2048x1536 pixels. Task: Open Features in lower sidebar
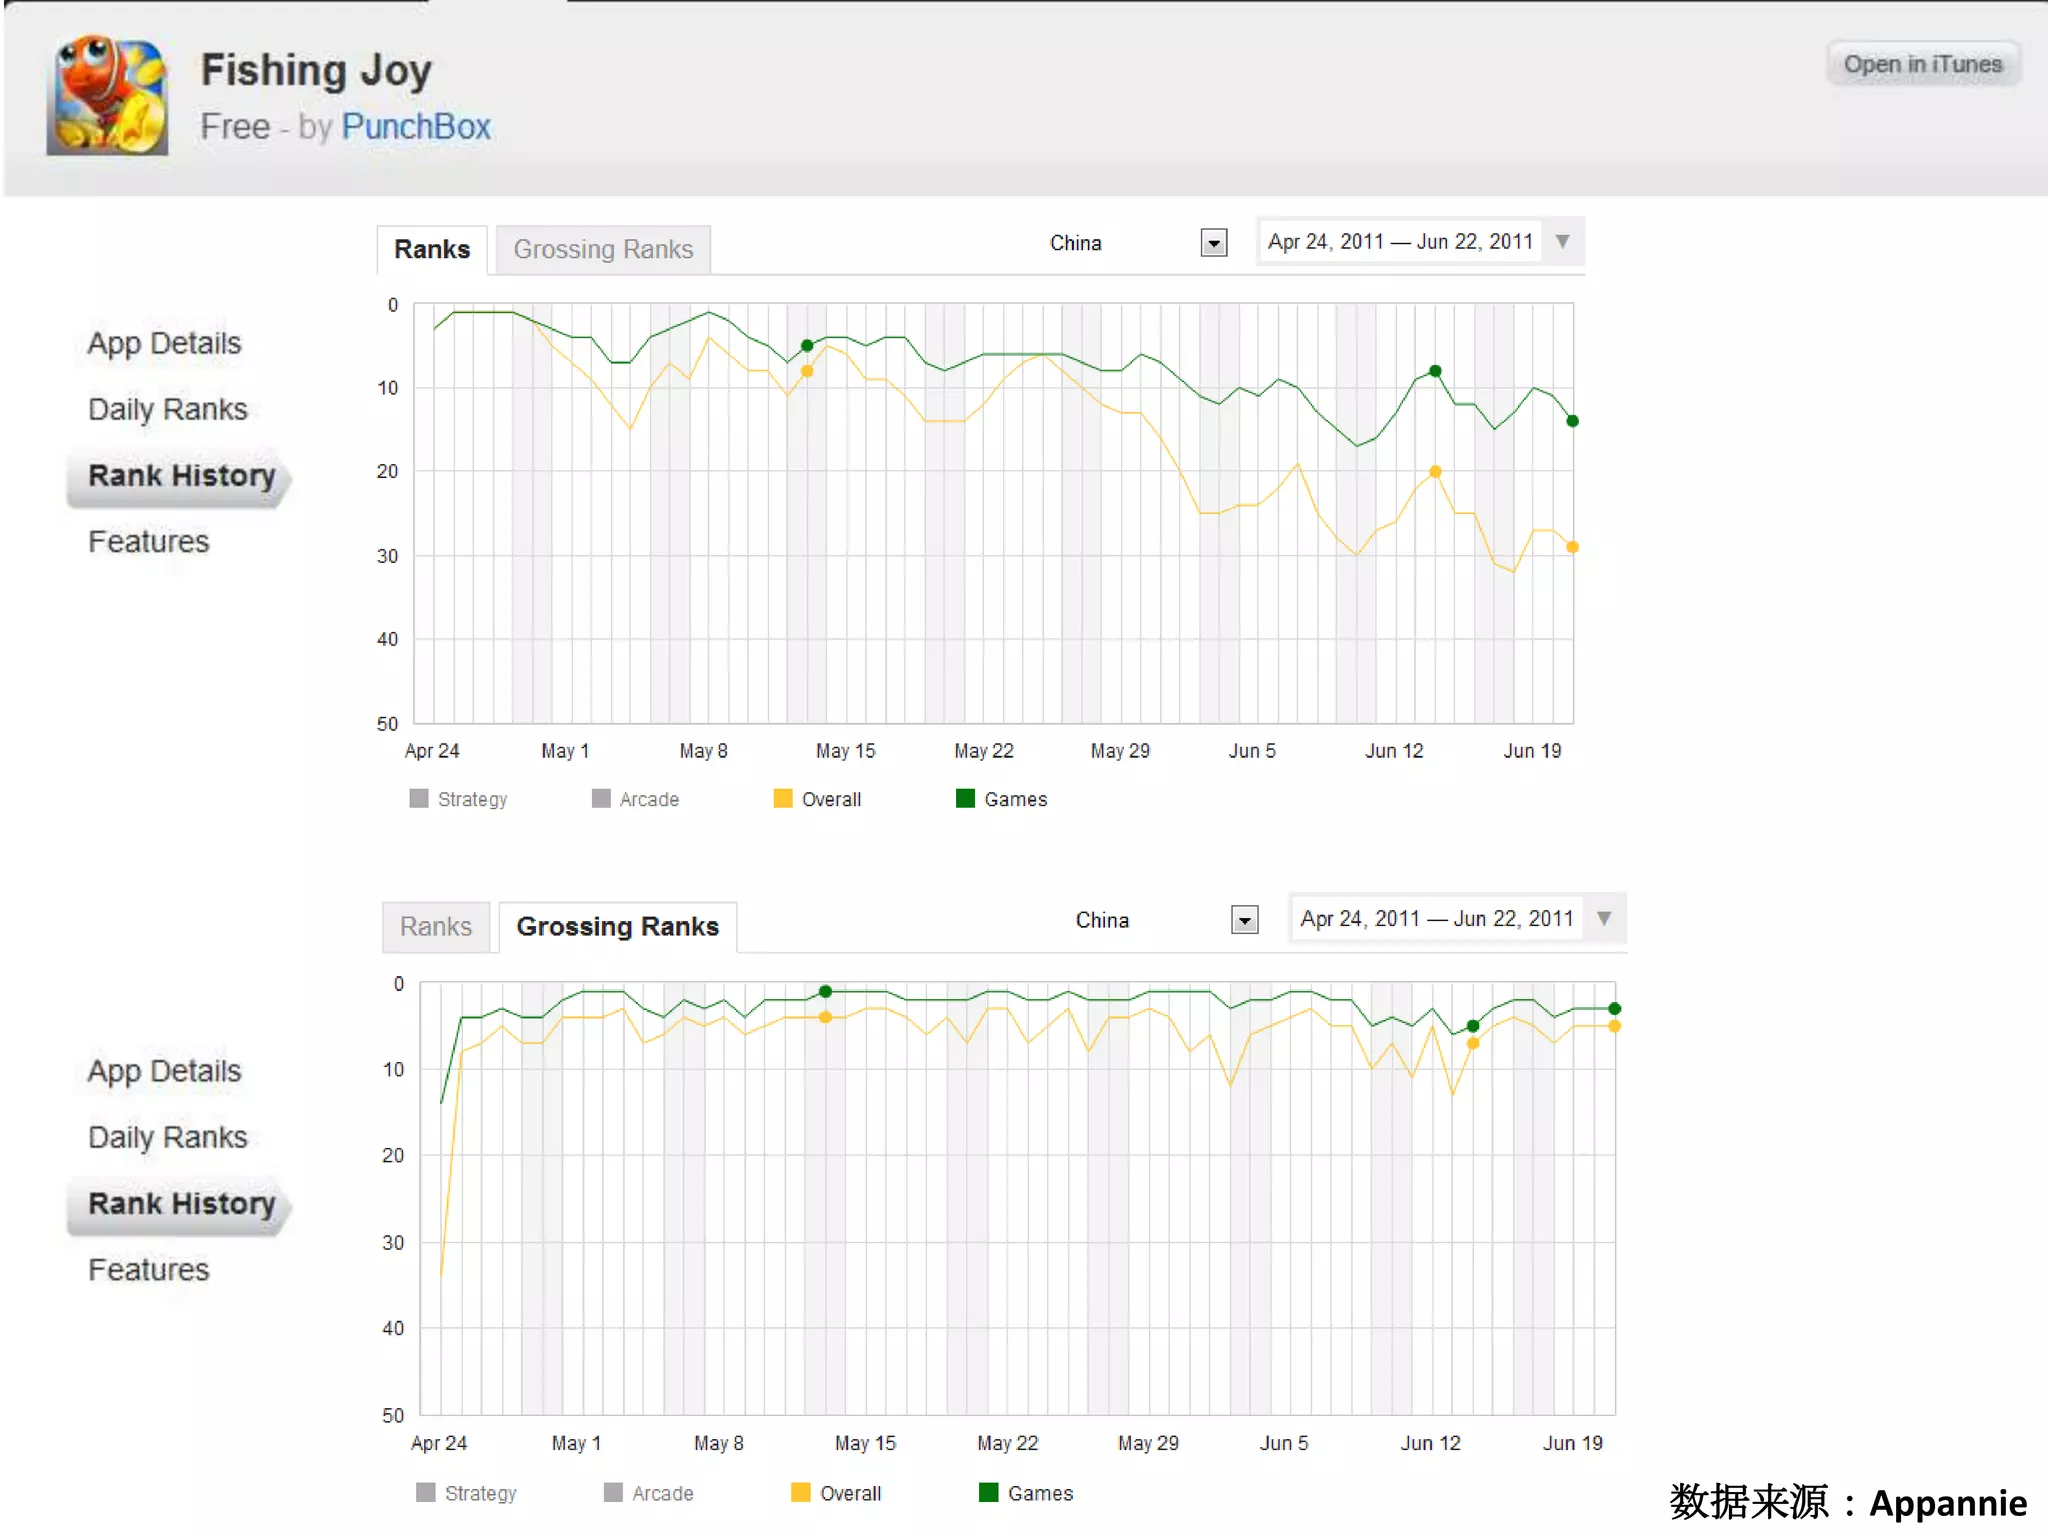149,1270
